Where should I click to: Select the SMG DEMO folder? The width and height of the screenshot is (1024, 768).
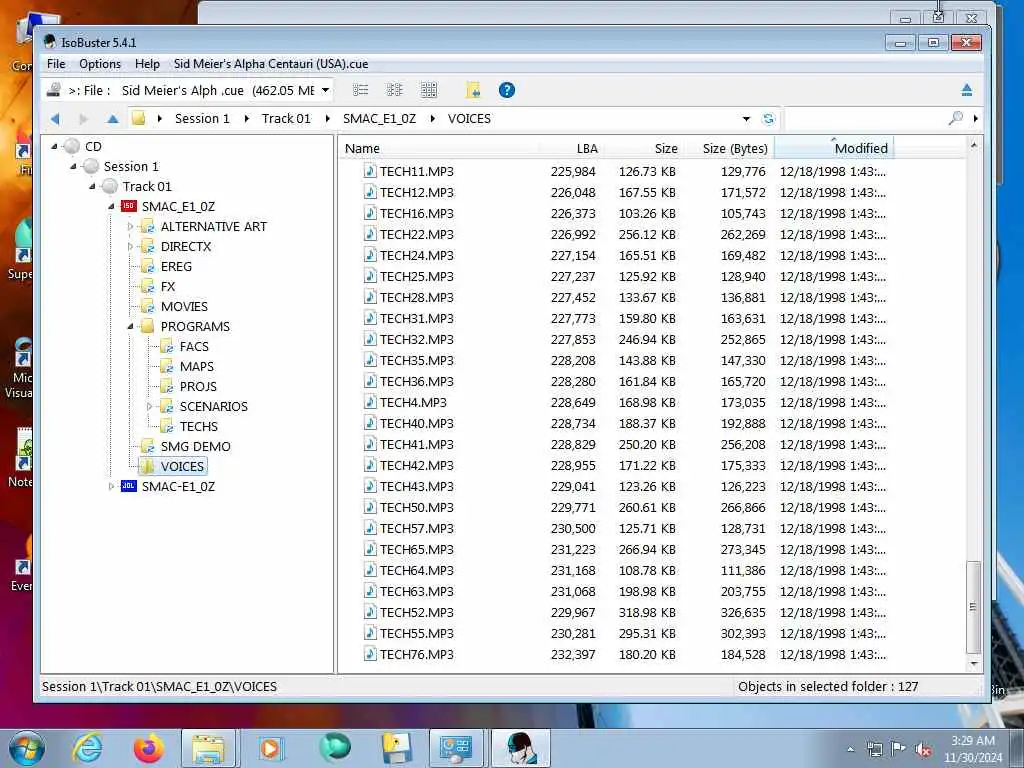click(195, 447)
